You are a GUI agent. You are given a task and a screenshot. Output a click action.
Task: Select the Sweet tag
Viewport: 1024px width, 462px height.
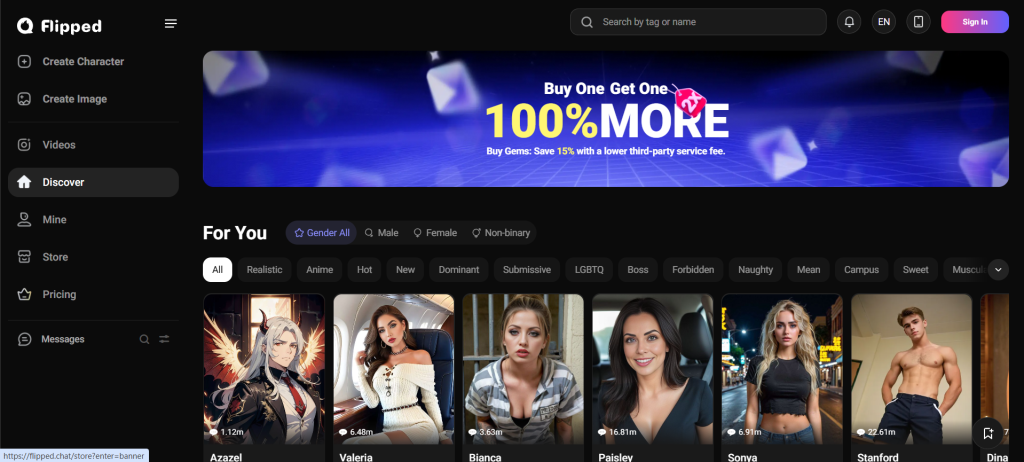(x=916, y=270)
